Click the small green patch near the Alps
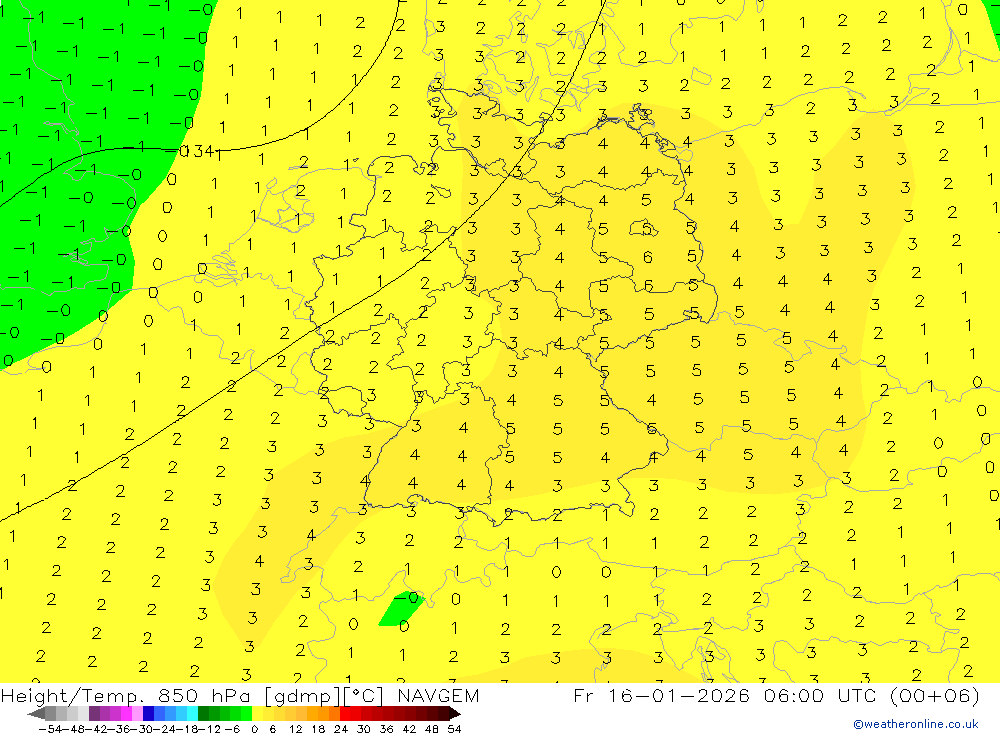This screenshot has width=1000, height=733. tap(402, 609)
